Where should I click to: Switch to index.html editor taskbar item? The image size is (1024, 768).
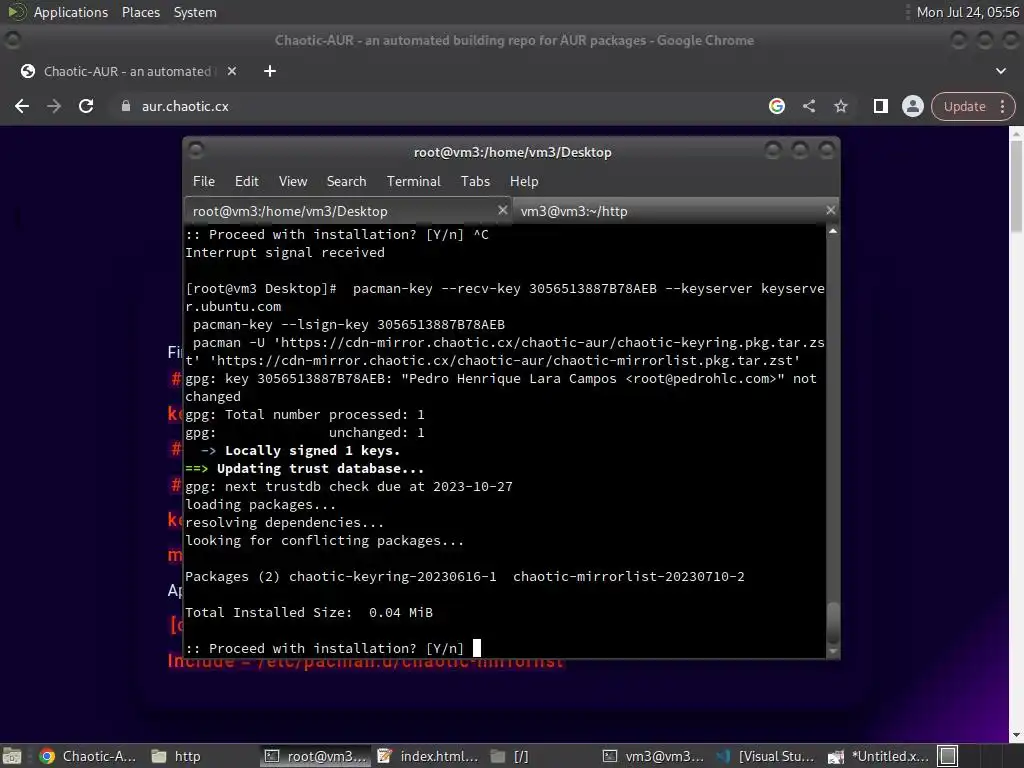point(428,756)
